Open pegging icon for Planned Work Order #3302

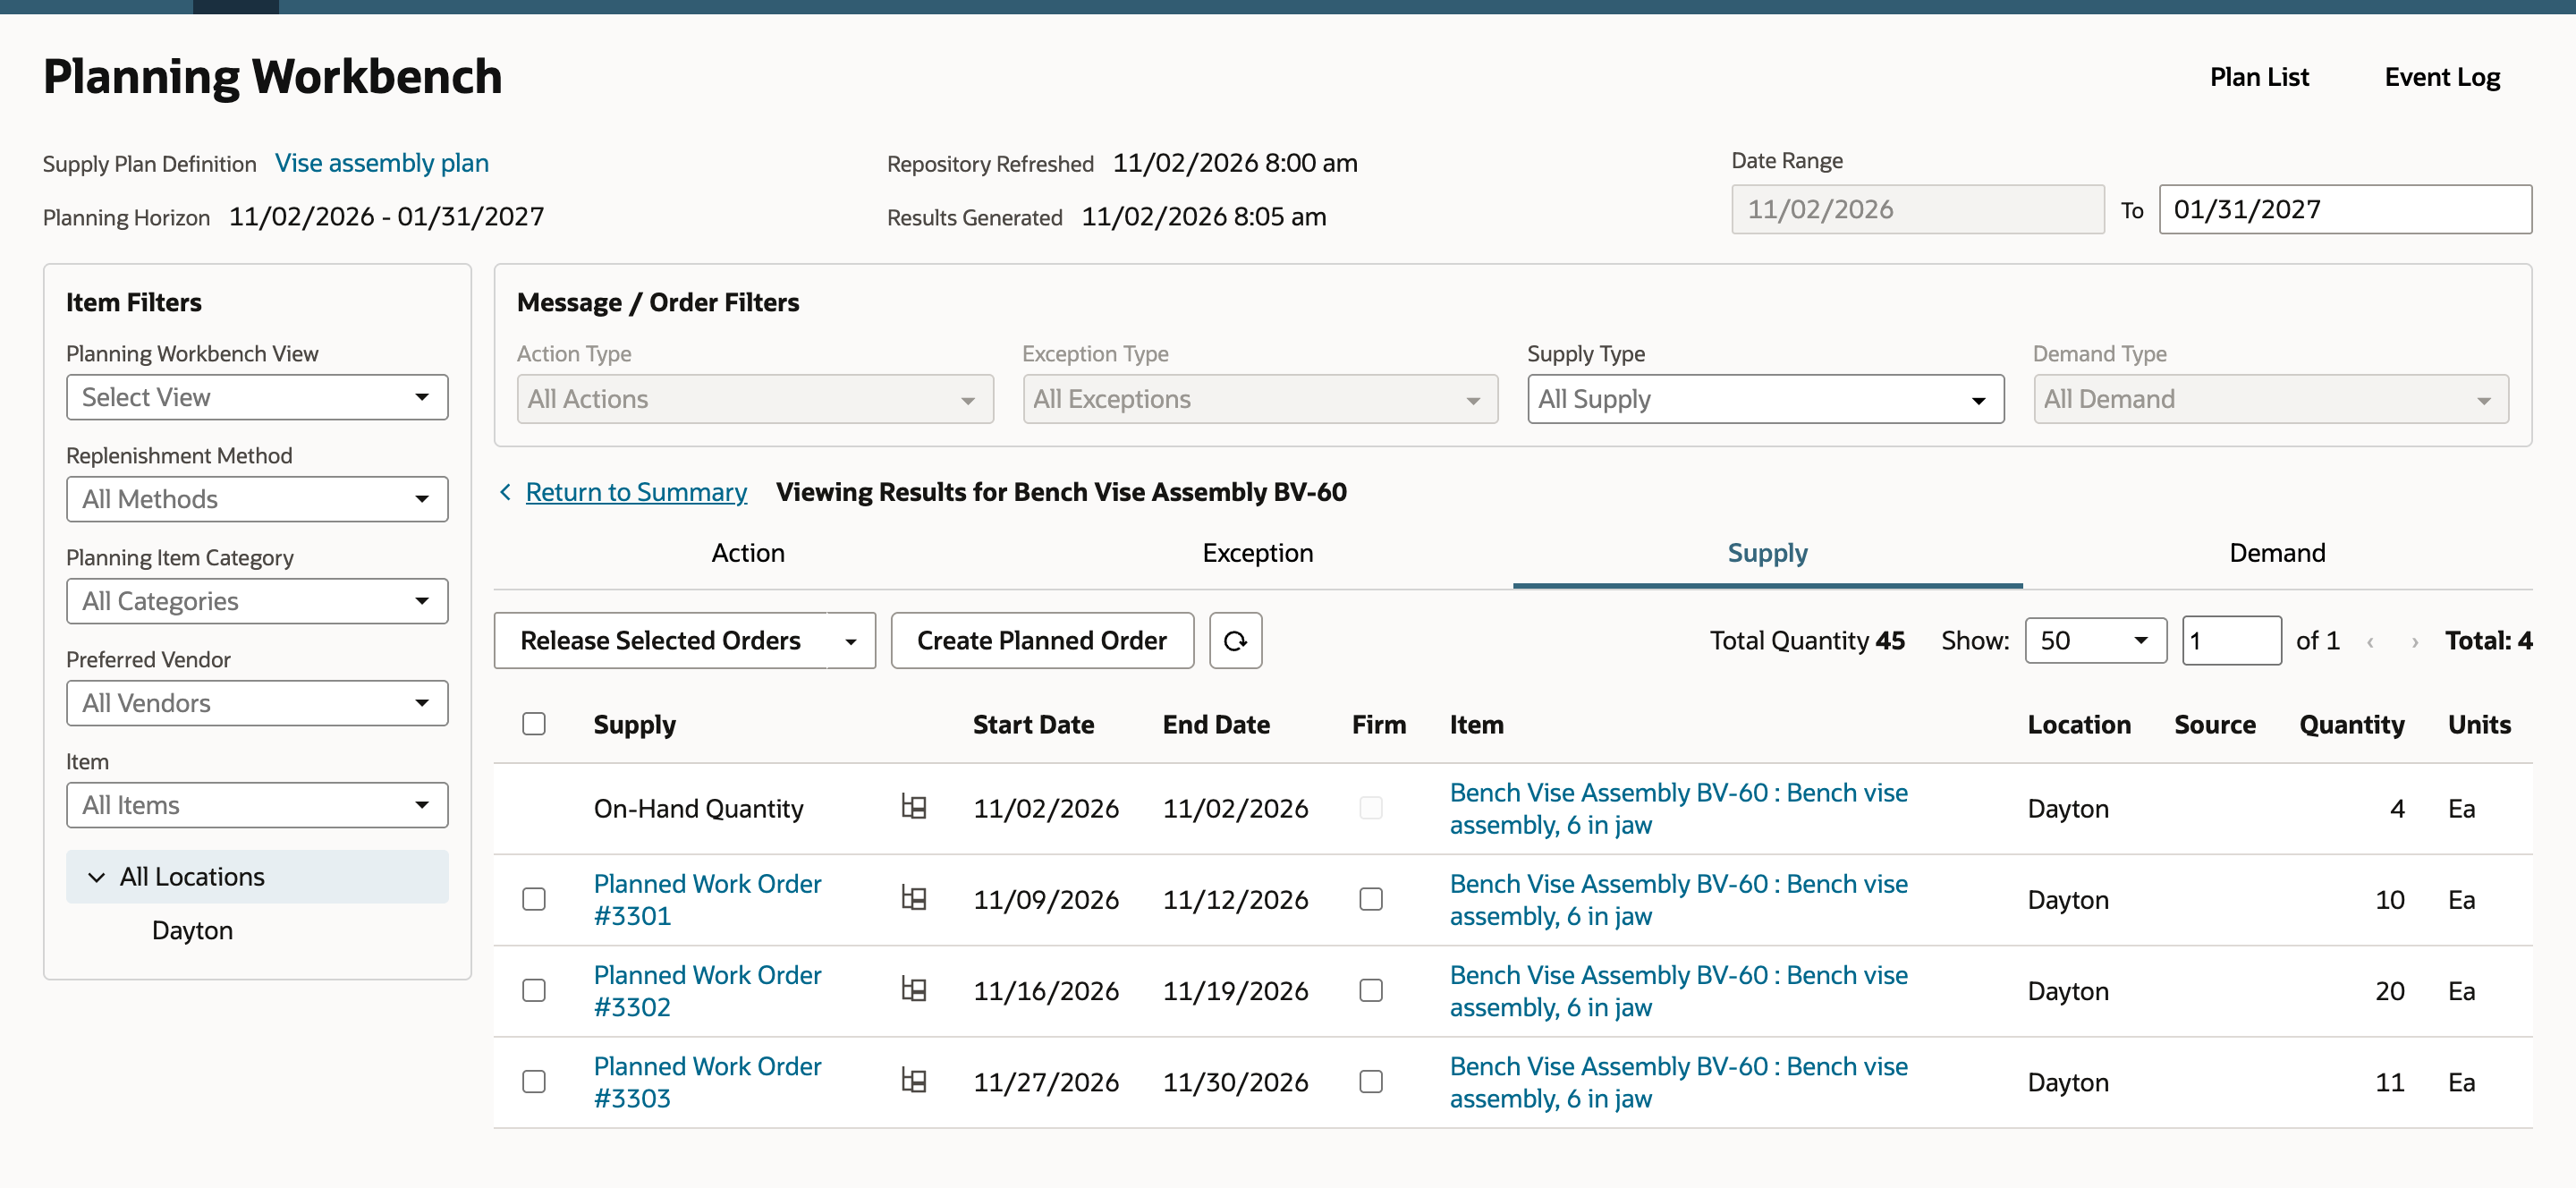(913, 989)
